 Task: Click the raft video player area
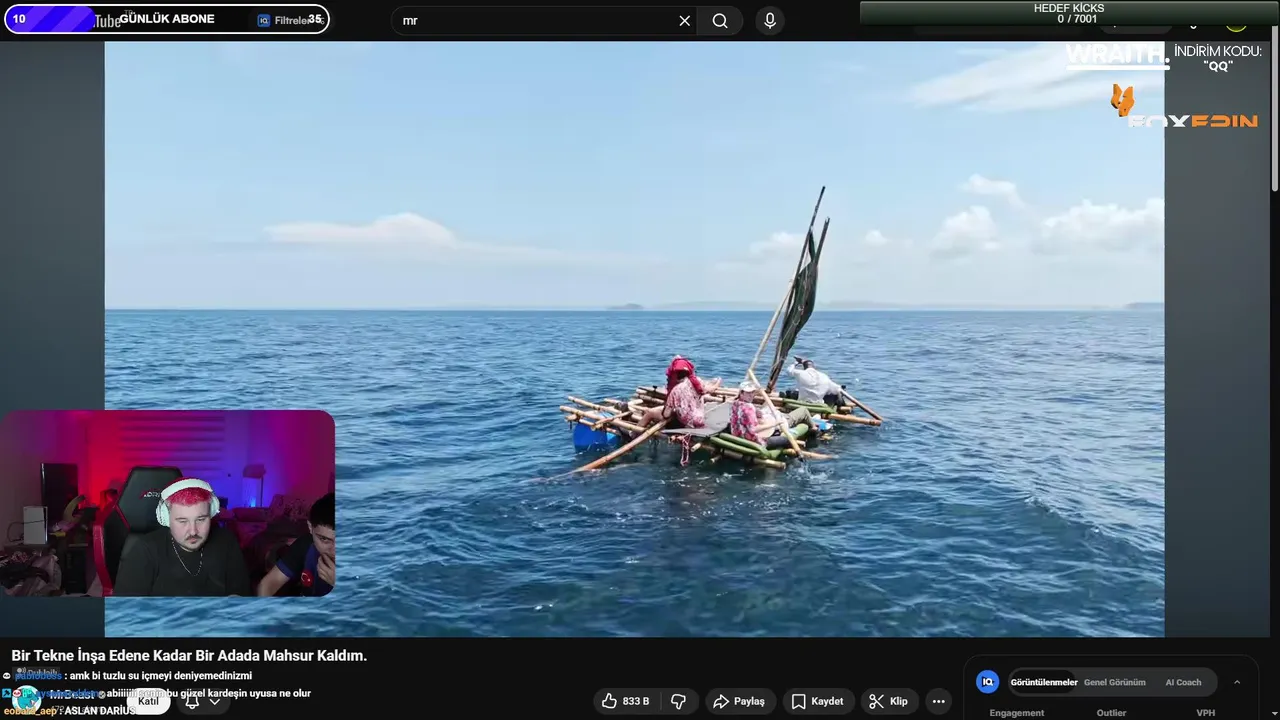point(634,338)
